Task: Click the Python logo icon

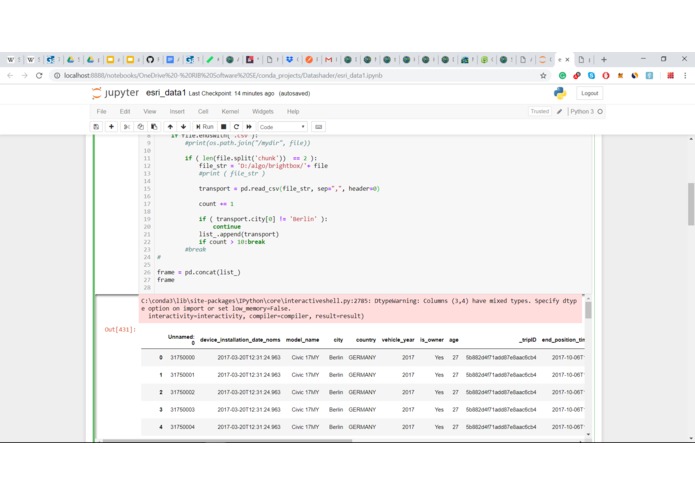Action: (560, 93)
